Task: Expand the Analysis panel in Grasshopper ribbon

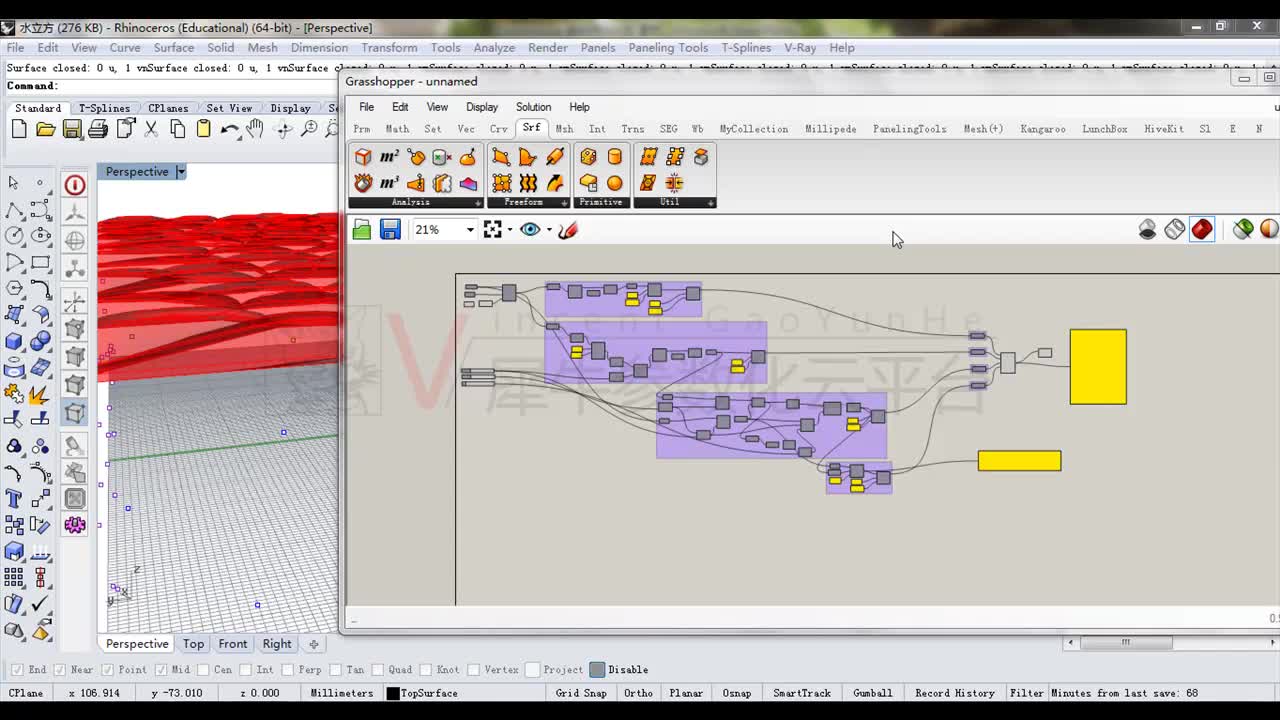Action: coord(479,203)
